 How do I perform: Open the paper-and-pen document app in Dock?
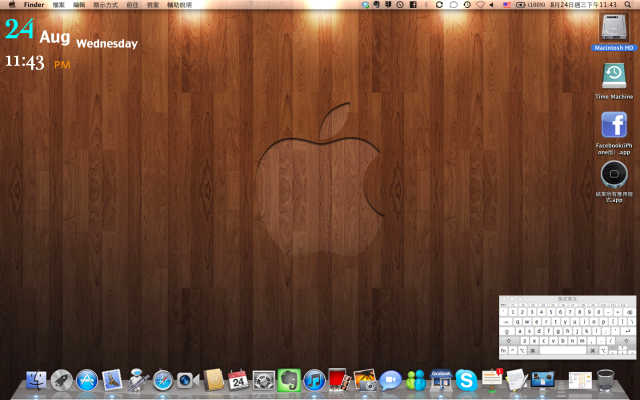517,380
